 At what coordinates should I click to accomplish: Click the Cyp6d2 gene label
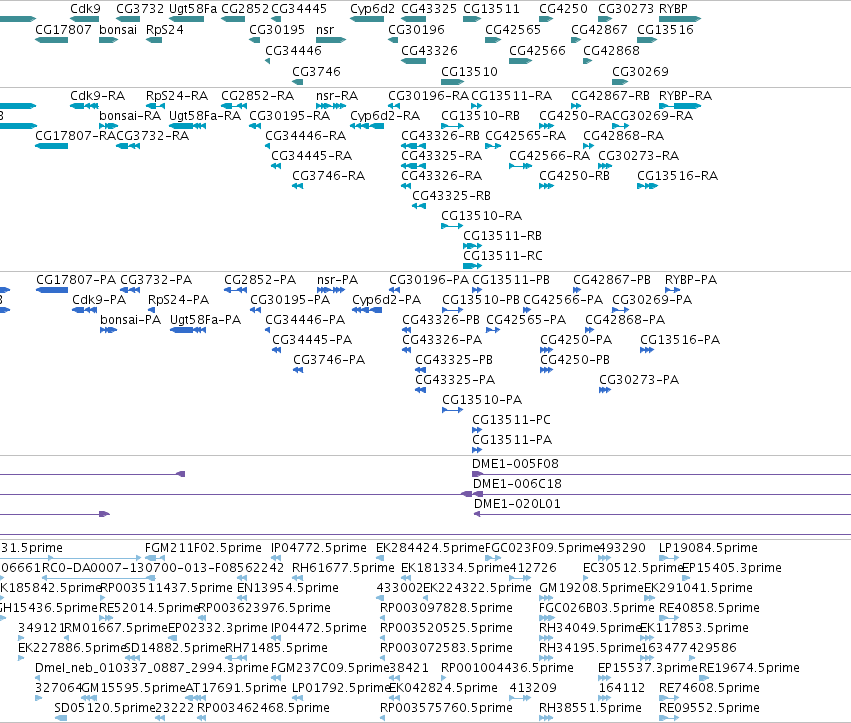click(372, 9)
